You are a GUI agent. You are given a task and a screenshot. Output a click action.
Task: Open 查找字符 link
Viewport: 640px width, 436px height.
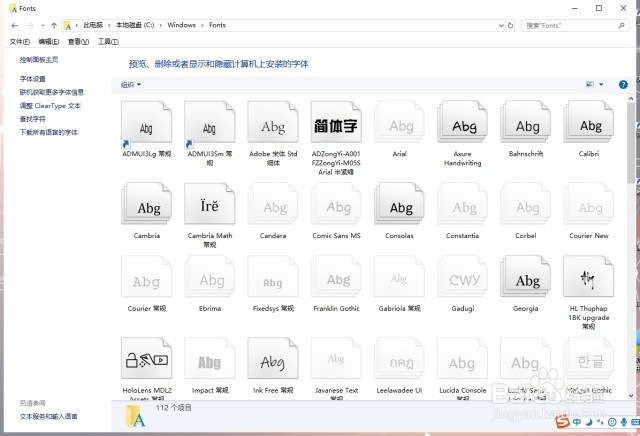click(x=33, y=119)
